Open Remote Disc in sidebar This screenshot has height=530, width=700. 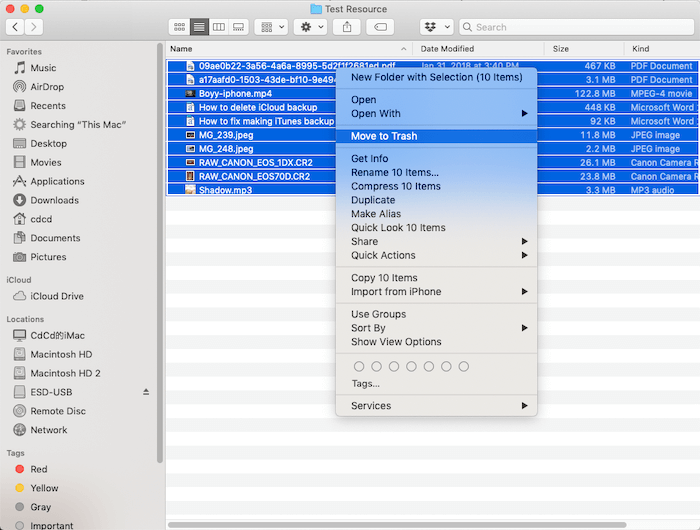click(x=50, y=411)
